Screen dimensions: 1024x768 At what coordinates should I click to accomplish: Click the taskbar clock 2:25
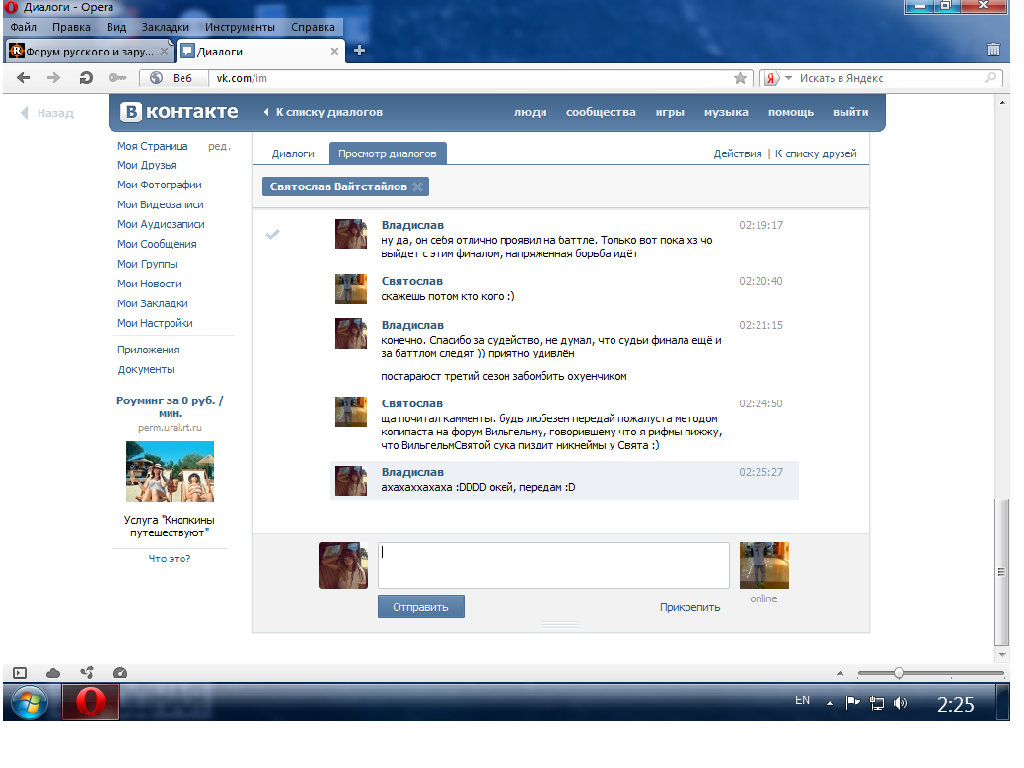coord(955,704)
